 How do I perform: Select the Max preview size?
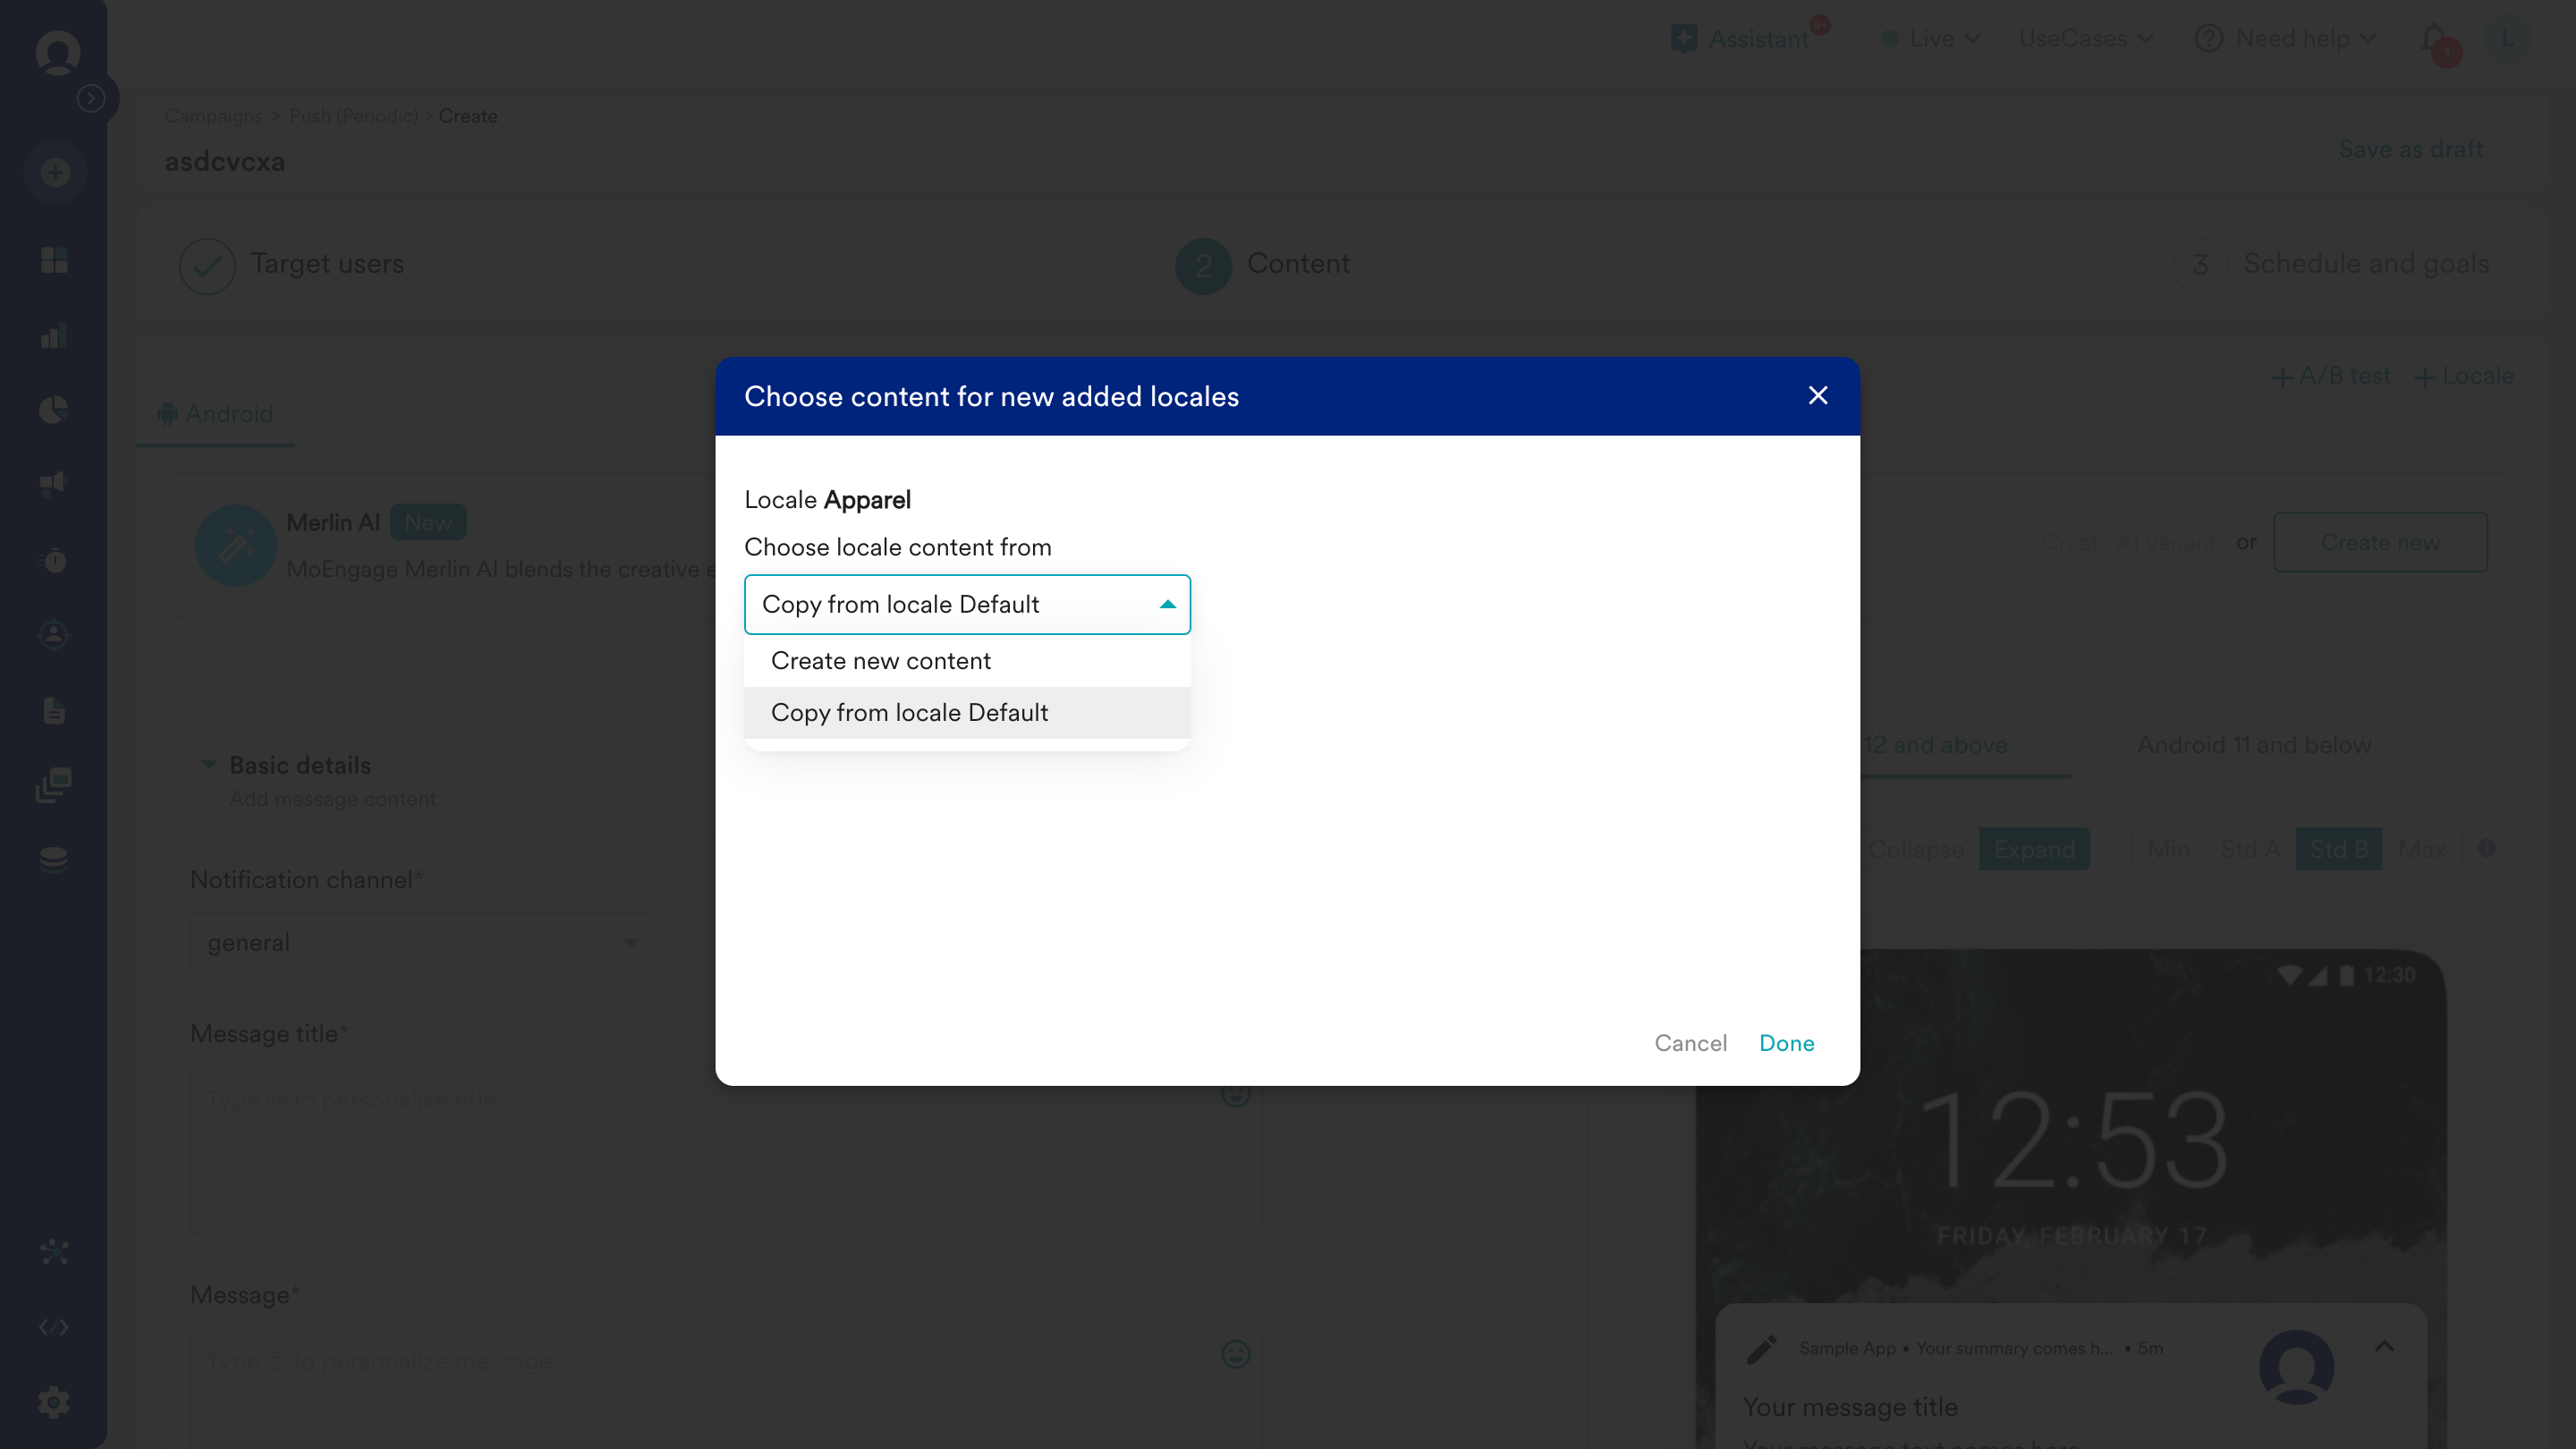[2422, 849]
